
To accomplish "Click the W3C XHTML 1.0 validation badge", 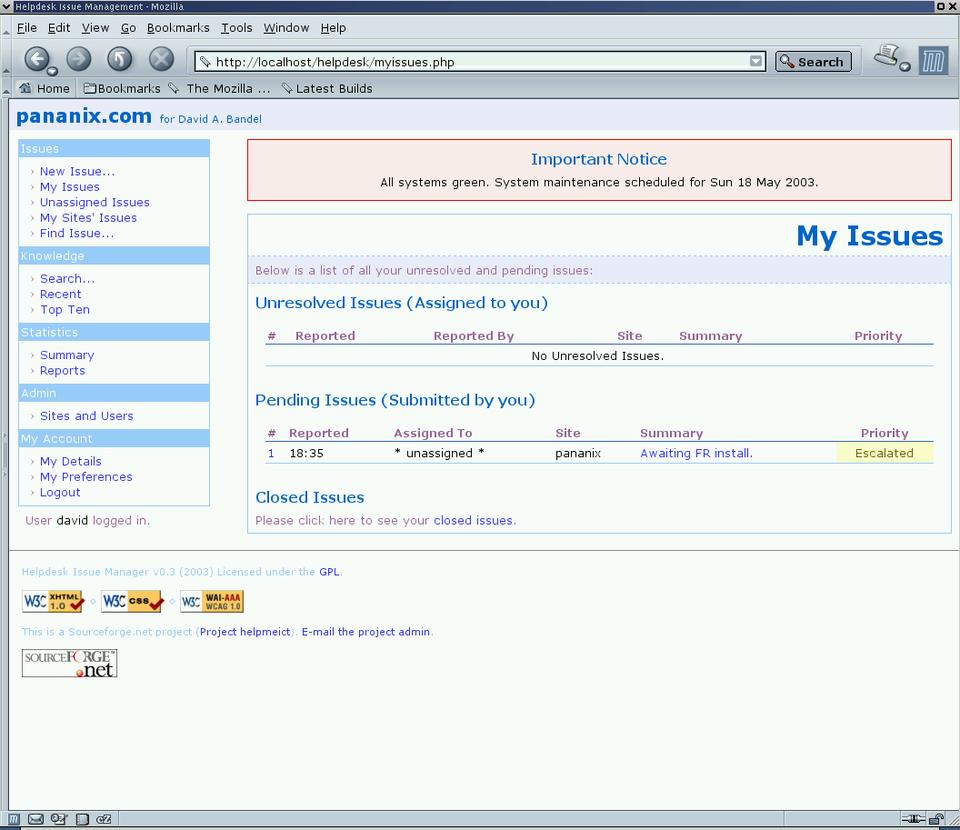I will [53, 602].
